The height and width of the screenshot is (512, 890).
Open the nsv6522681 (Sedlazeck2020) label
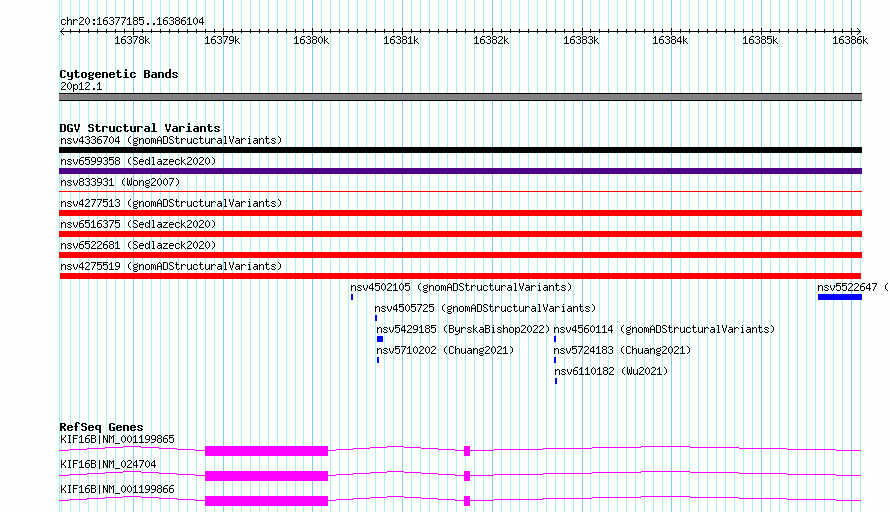coord(138,245)
